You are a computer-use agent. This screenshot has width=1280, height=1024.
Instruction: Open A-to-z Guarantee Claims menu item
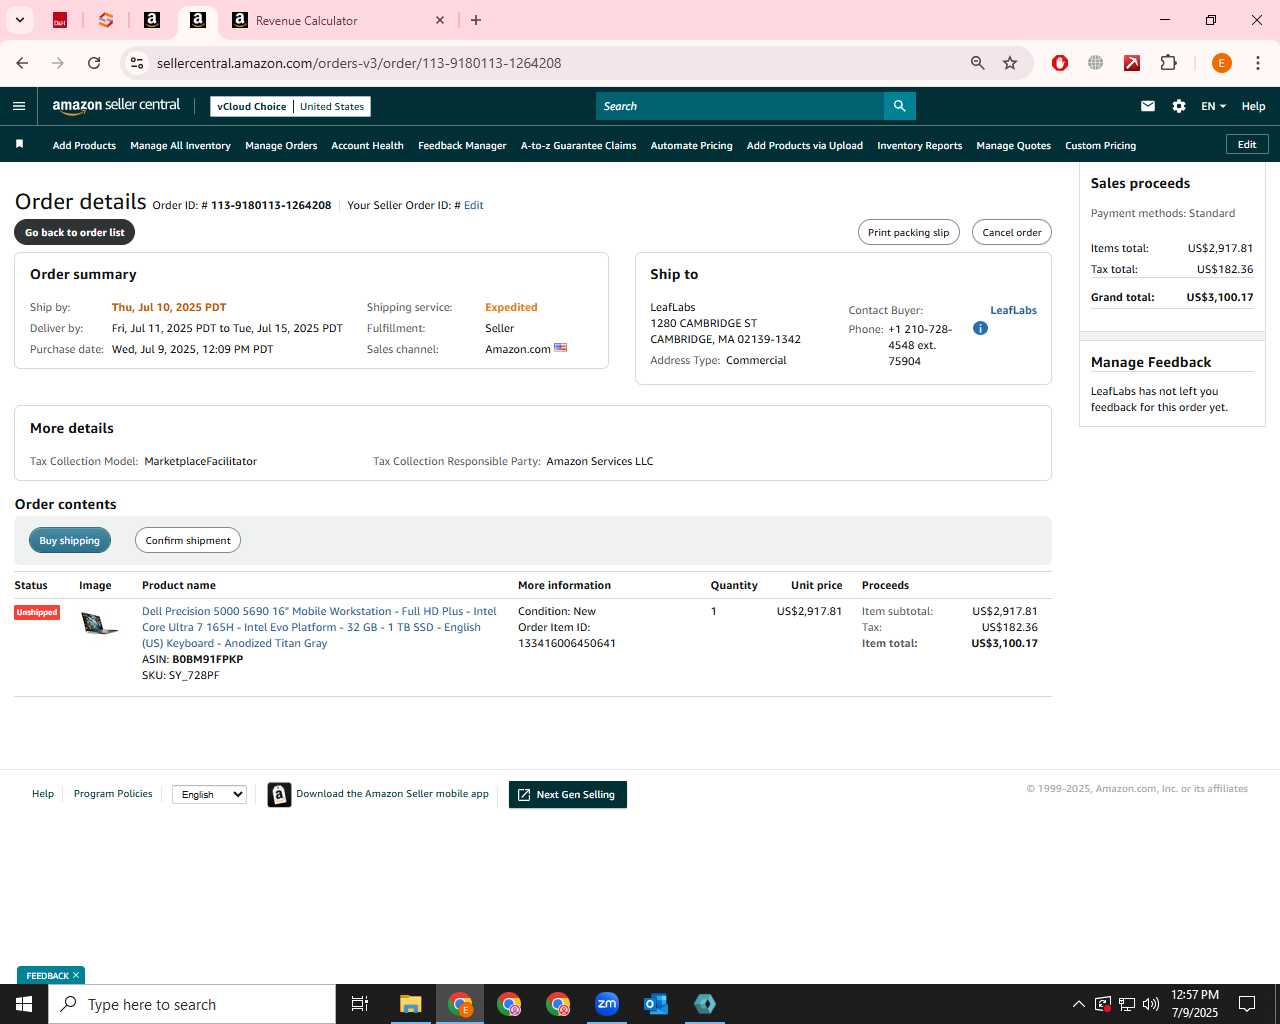click(x=578, y=145)
